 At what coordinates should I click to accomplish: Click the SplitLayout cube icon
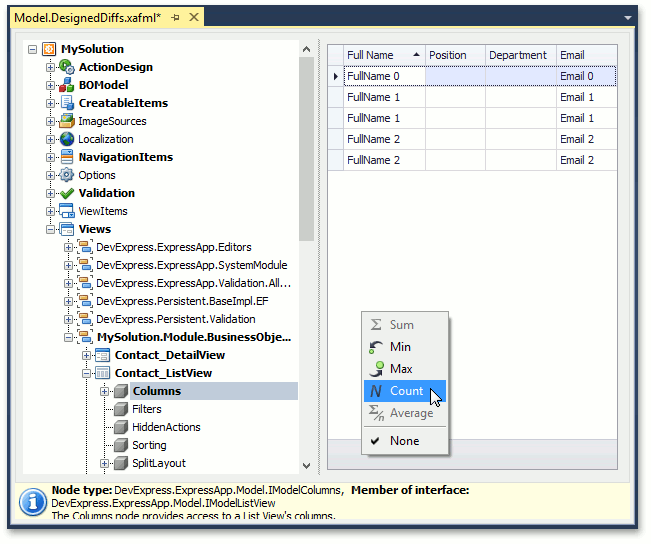(x=120, y=463)
